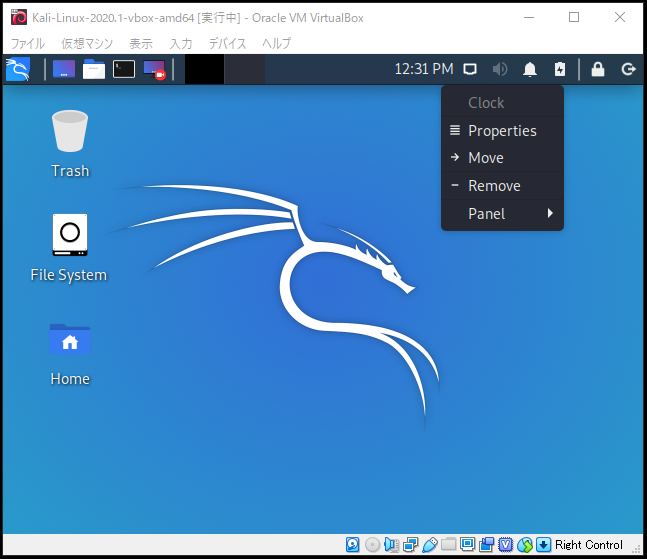Viewport: 647px width, 559px height.
Task: Open the 仮想マシン menu
Action: click(87, 43)
